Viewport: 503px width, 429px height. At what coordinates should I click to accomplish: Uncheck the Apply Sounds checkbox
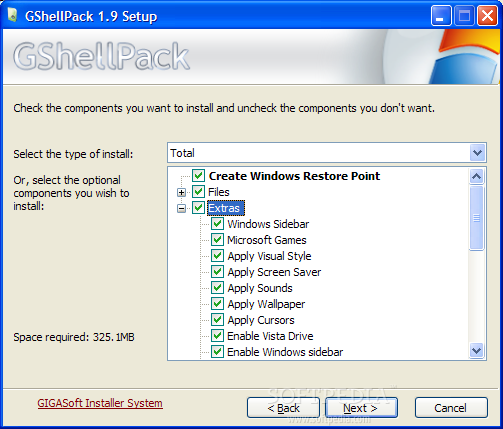point(217,288)
